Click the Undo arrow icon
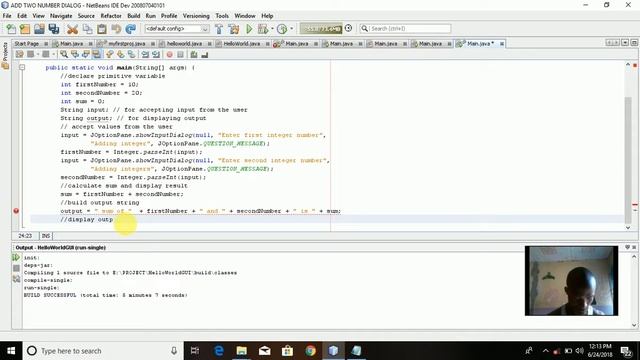 click(116, 29)
